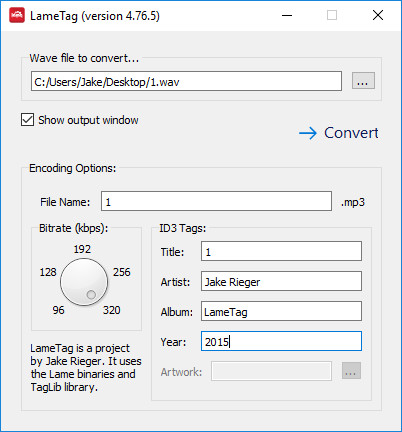The height and width of the screenshot is (432, 402).
Task: Pick the 96 kbps bitrate mark
Action: 58,310
